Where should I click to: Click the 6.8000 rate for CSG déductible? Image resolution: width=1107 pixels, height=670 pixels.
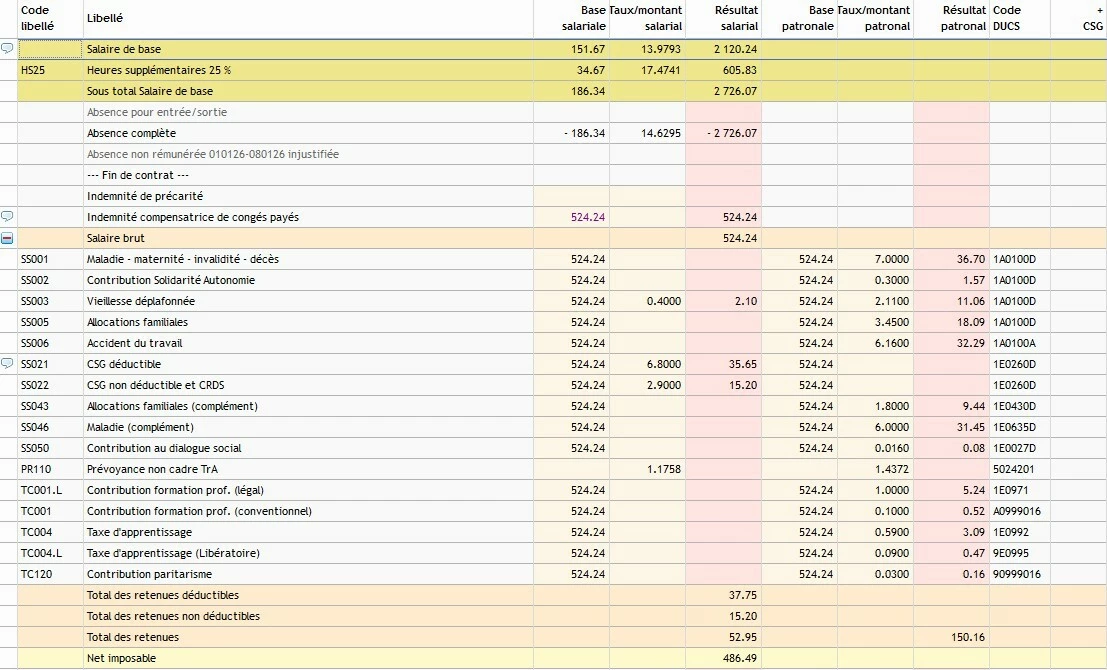(x=664, y=364)
